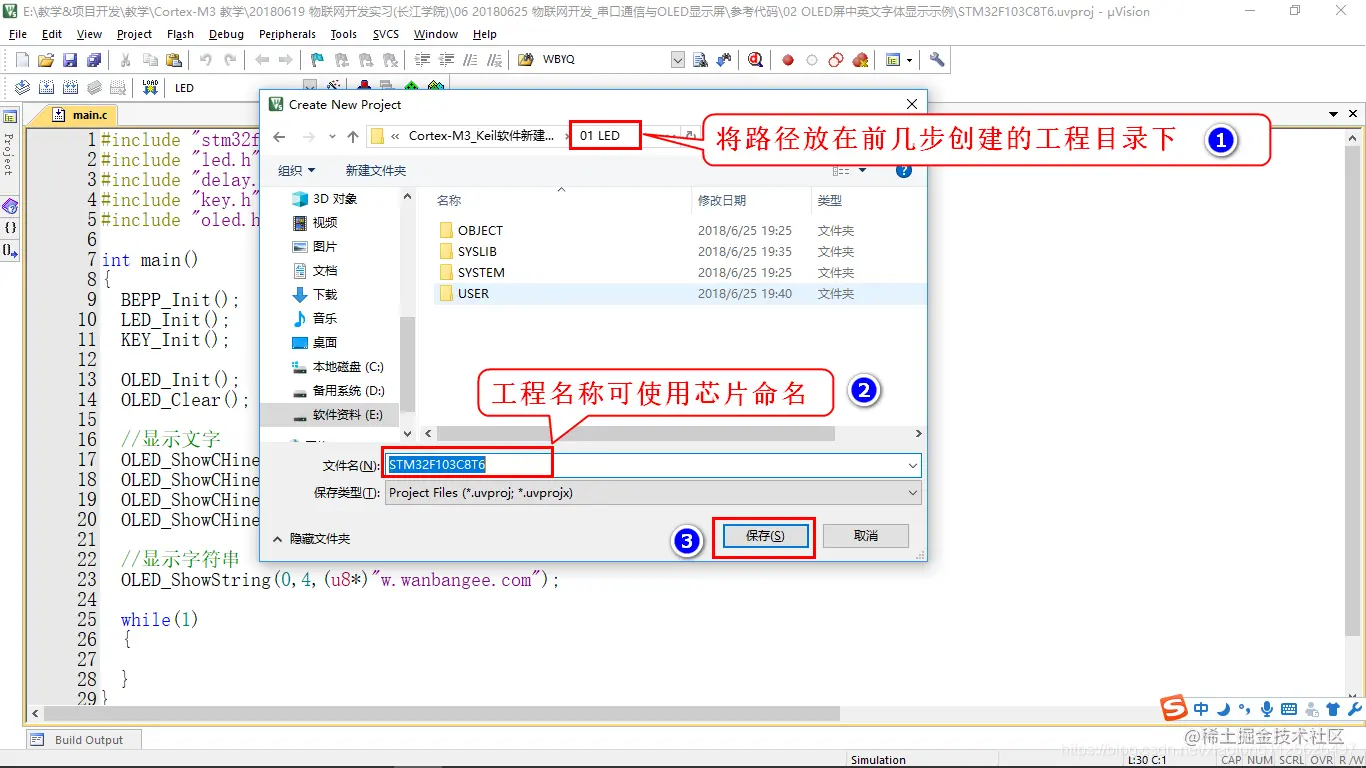Click the Cortex-M3_Keil path breadcrumb
This screenshot has height=768, width=1366.
click(480, 136)
